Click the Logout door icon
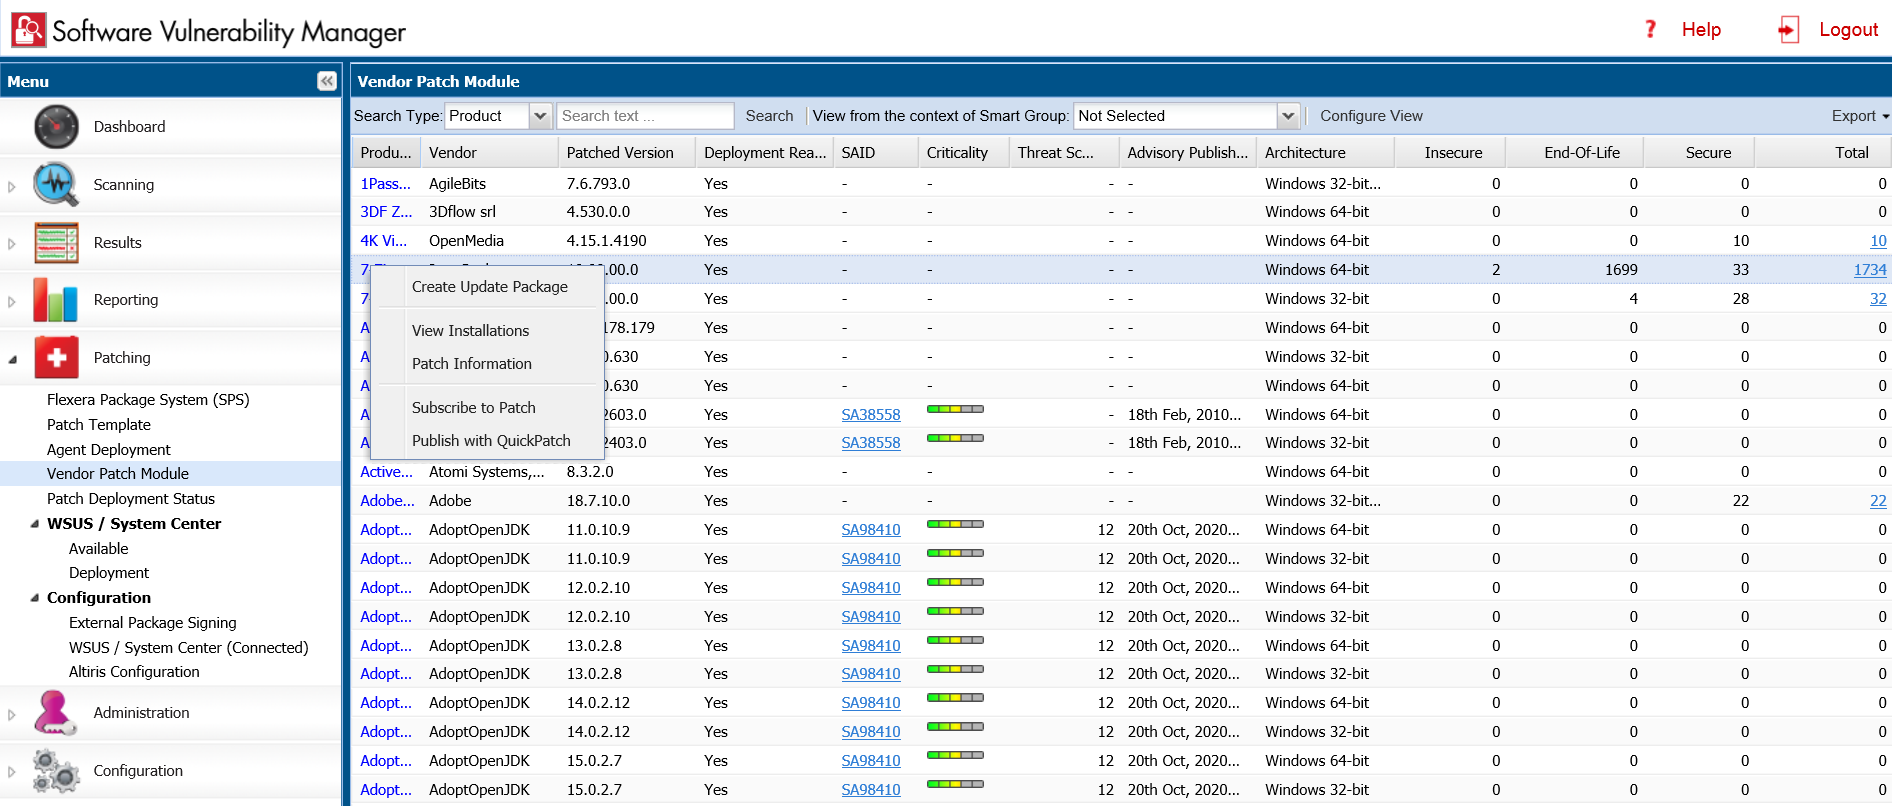The width and height of the screenshot is (1892, 806). click(1788, 30)
